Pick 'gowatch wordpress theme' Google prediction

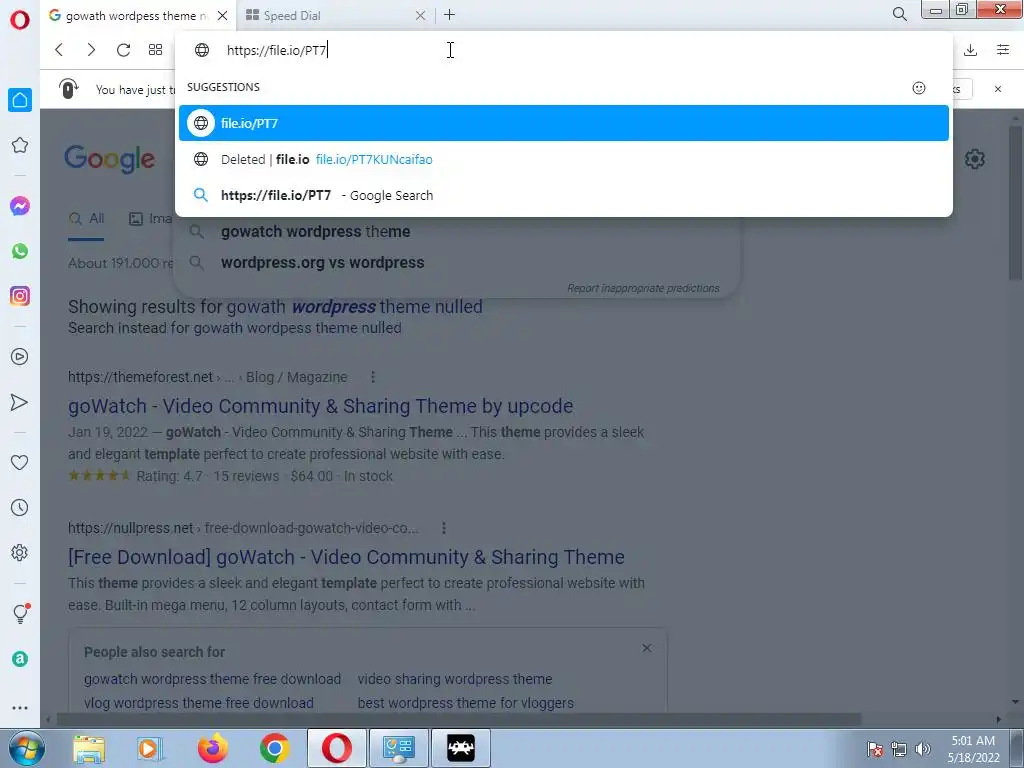(x=315, y=232)
